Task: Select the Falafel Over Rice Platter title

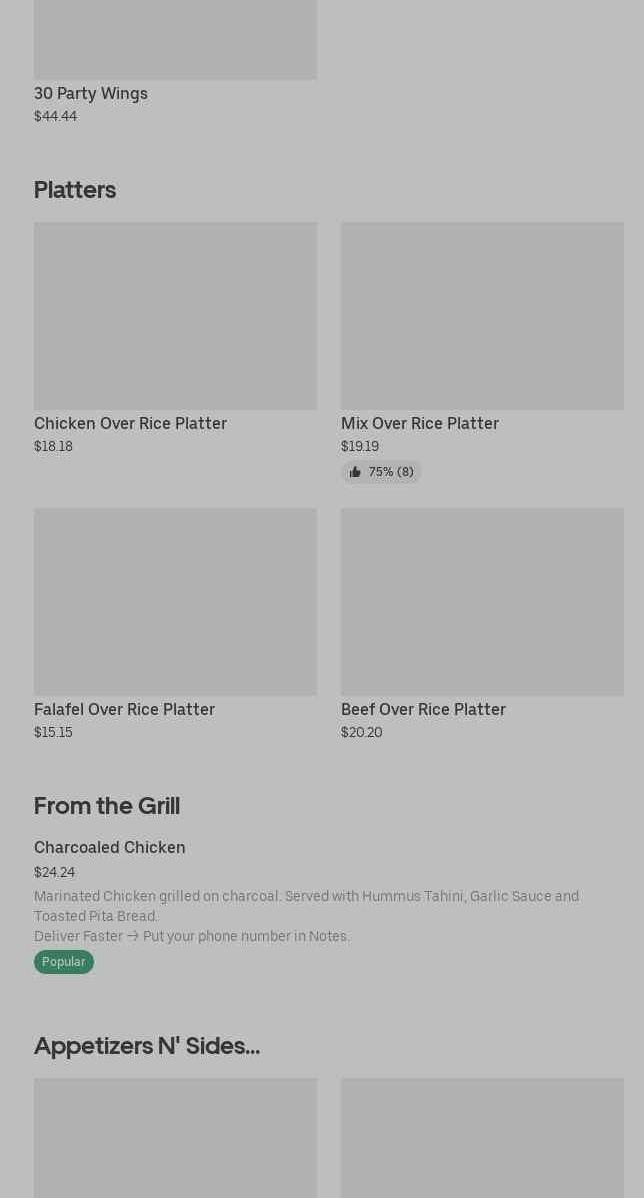Action: (x=124, y=709)
